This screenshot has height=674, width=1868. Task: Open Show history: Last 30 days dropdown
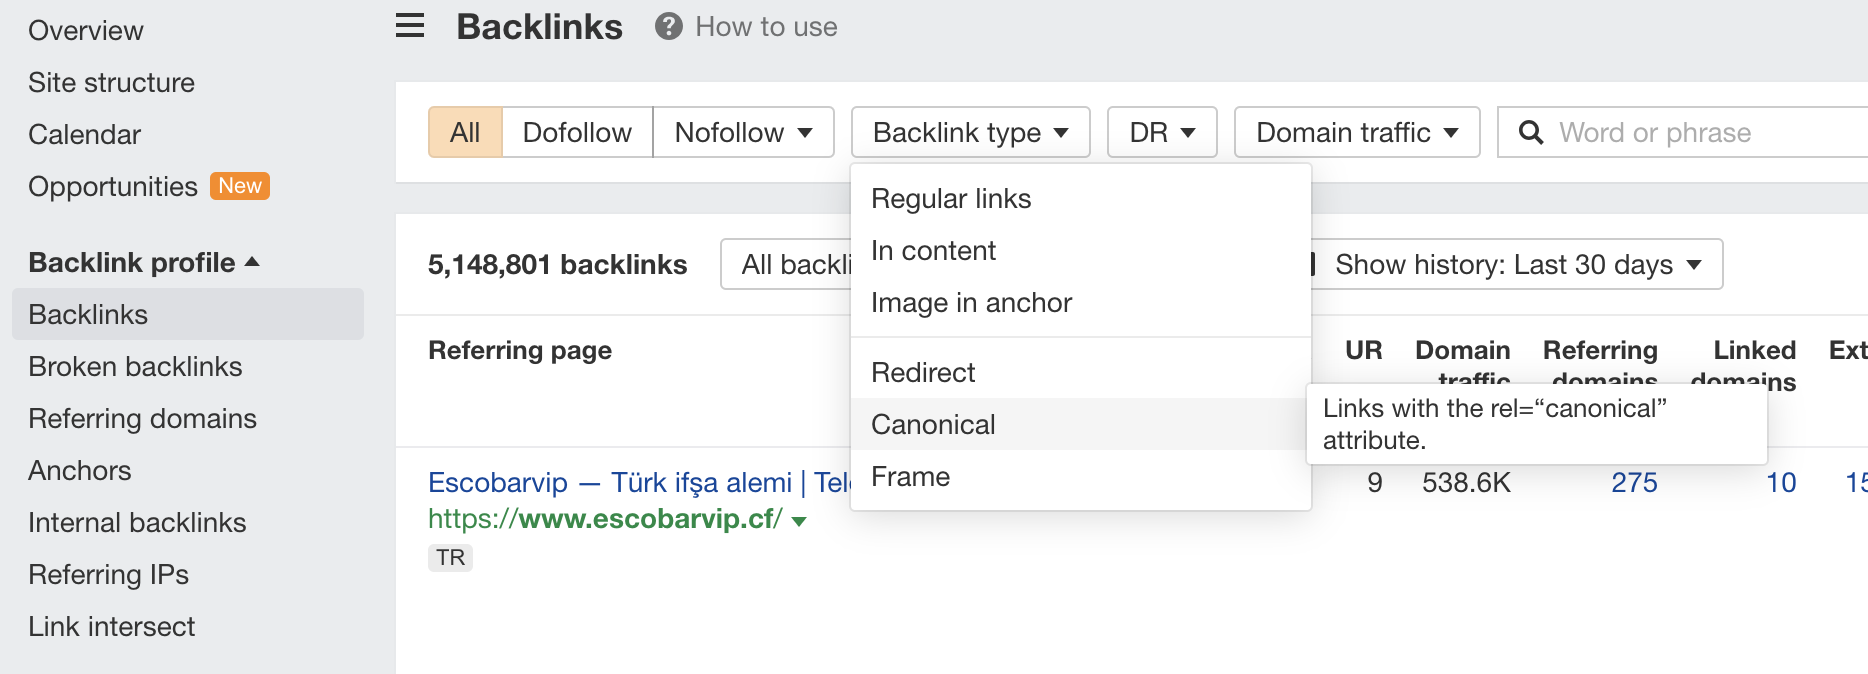coord(1517,264)
